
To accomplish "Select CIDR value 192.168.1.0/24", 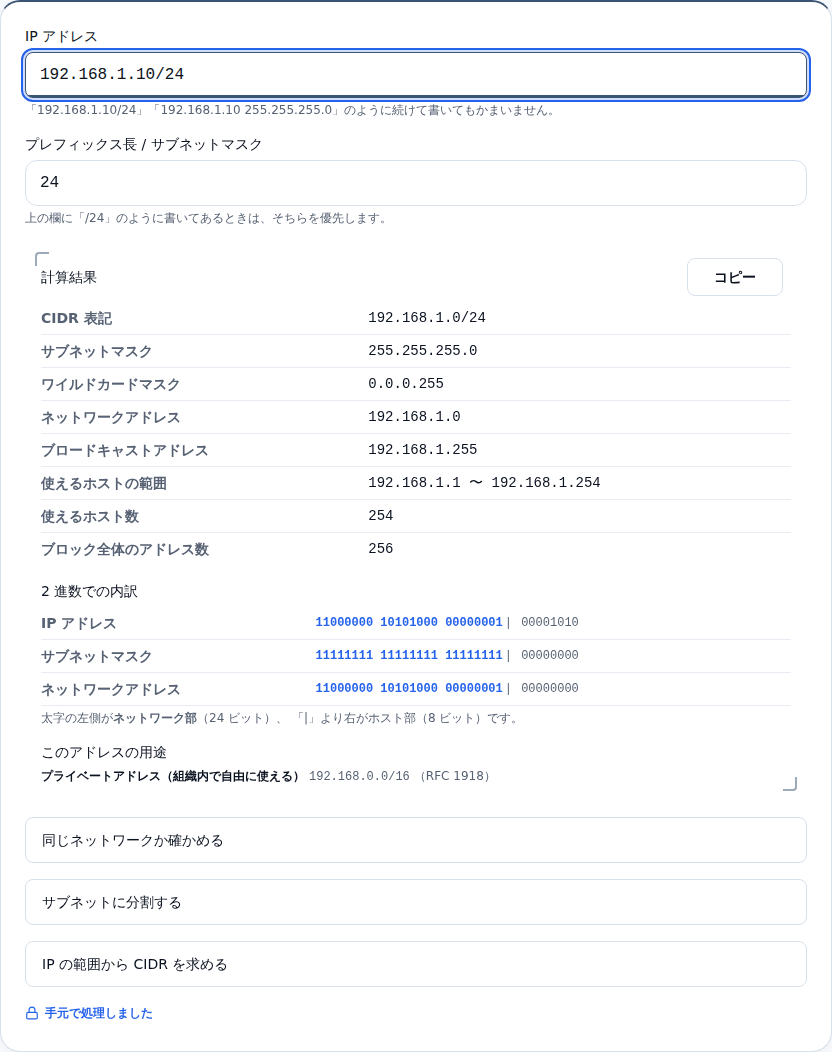I will pyautogui.click(x=427, y=317).
